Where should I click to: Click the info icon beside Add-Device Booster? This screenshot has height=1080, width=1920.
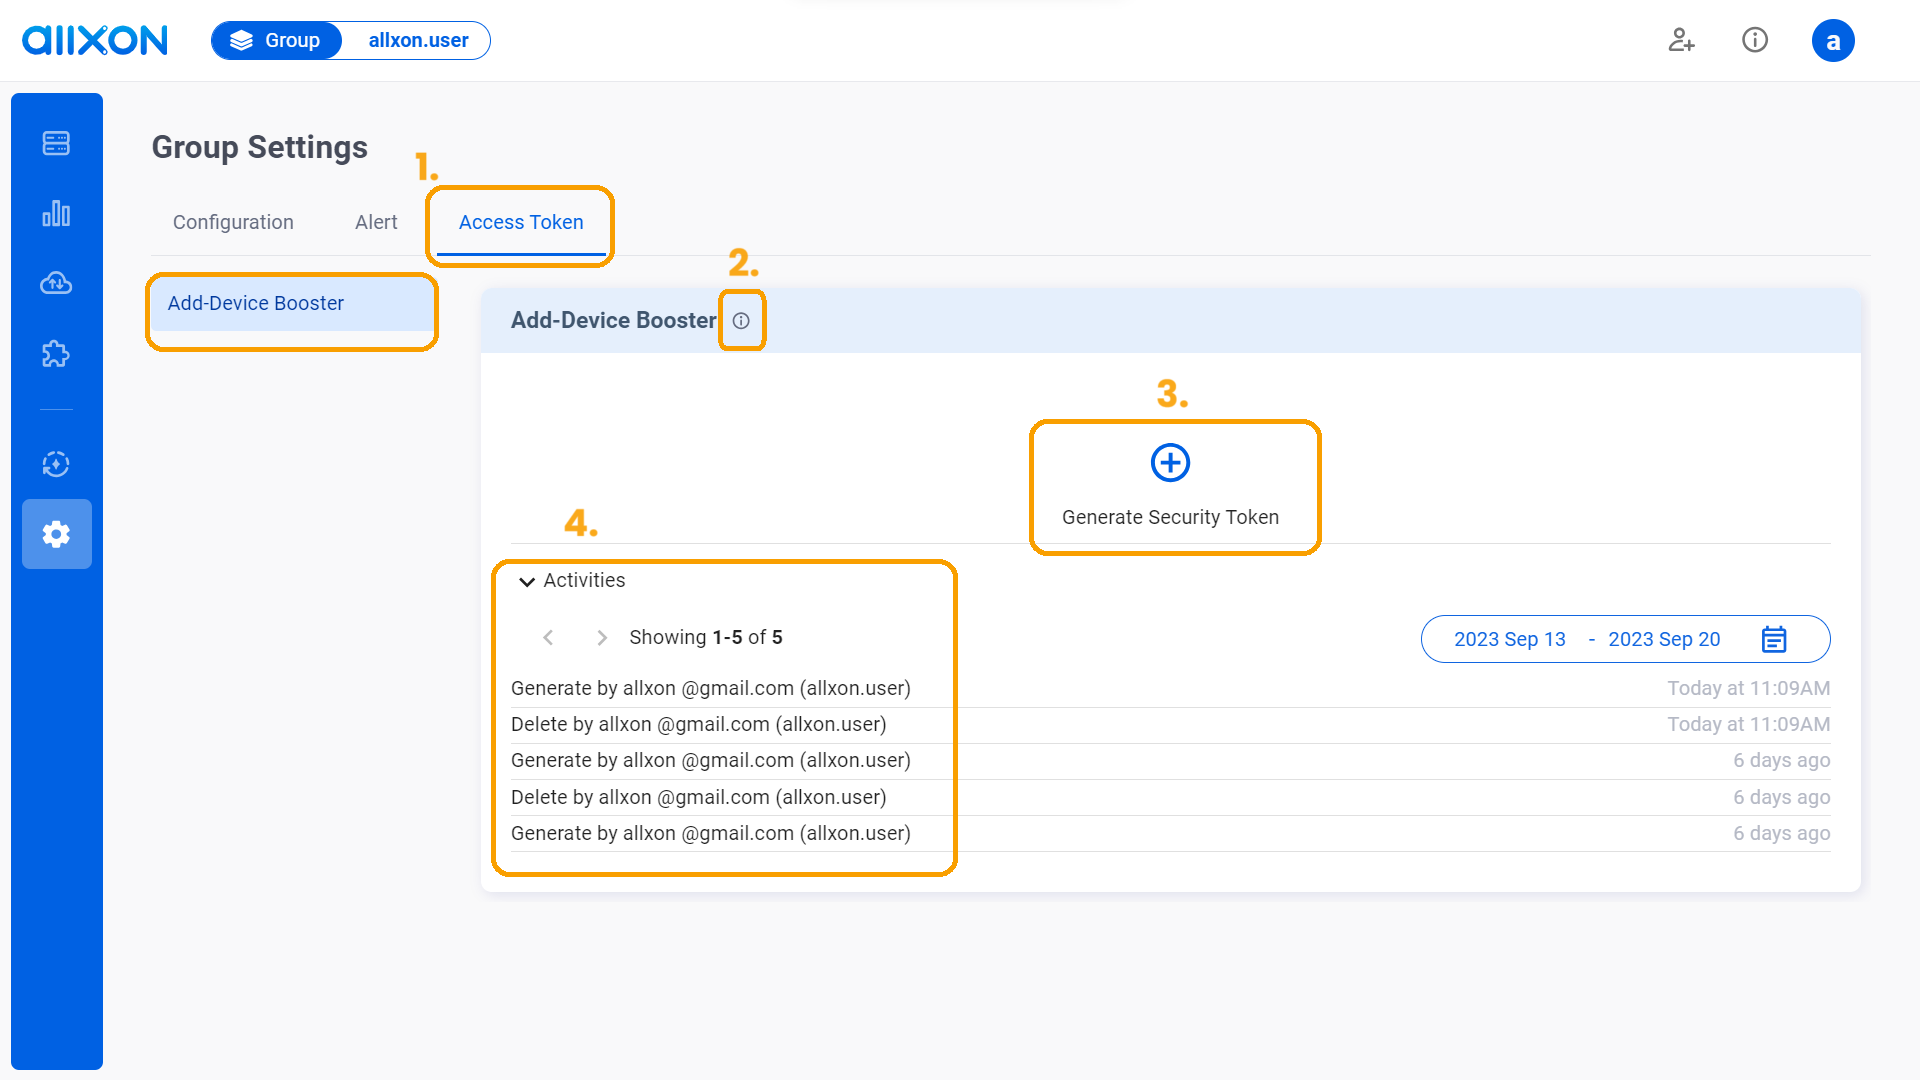pos(741,321)
